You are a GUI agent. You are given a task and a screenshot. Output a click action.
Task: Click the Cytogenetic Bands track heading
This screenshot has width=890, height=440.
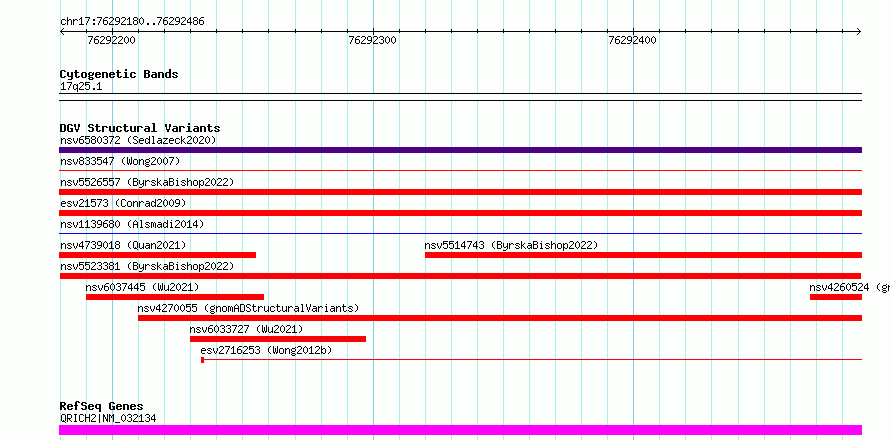pyautogui.click(x=119, y=74)
